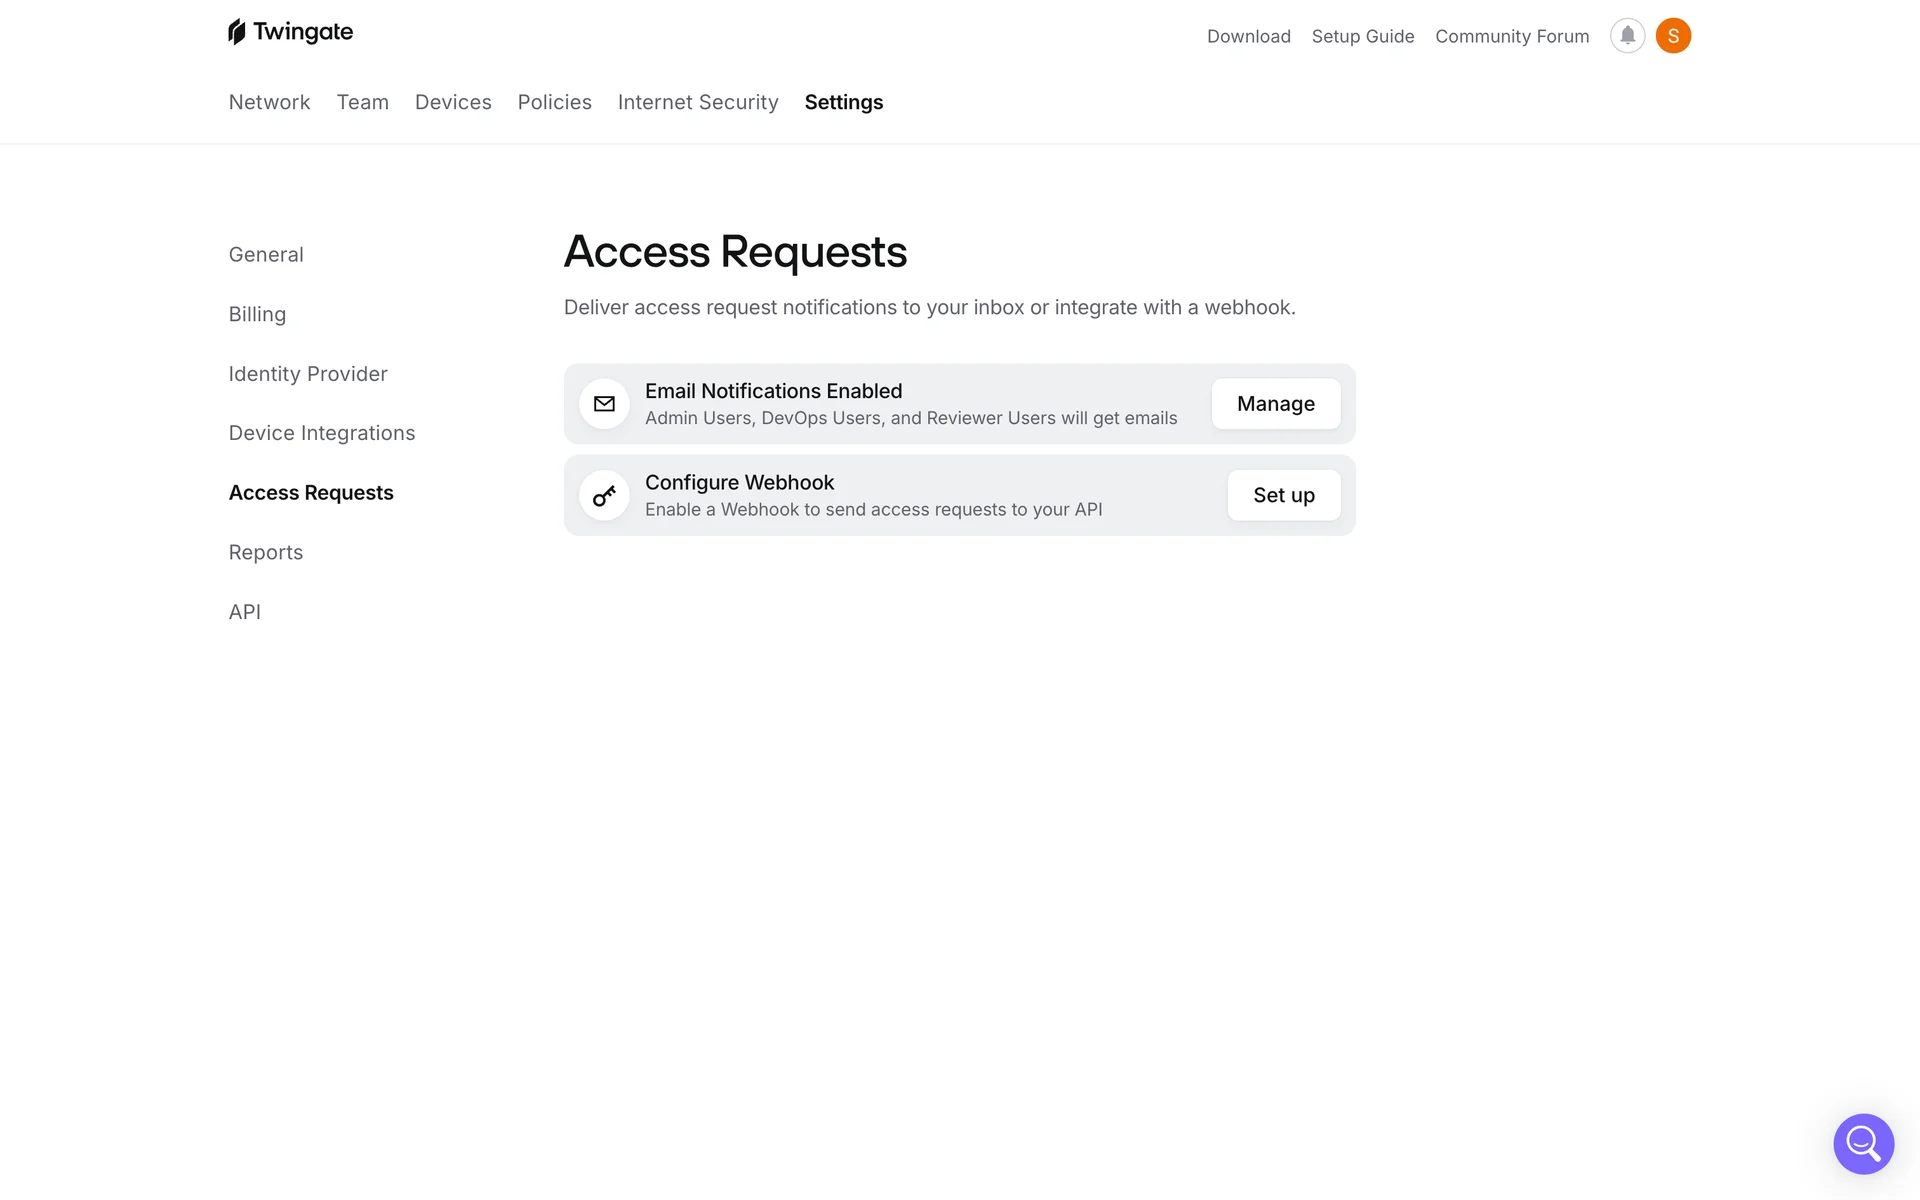The width and height of the screenshot is (1920, 1200).
Task: Open the Community Forum link
Action: click(1511, 36)
